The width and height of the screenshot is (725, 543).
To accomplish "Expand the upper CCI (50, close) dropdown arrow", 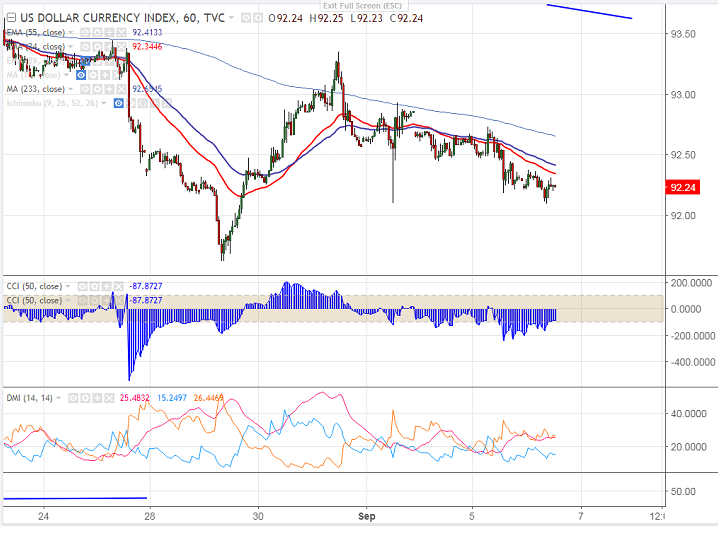I will (x=68, y=287).
